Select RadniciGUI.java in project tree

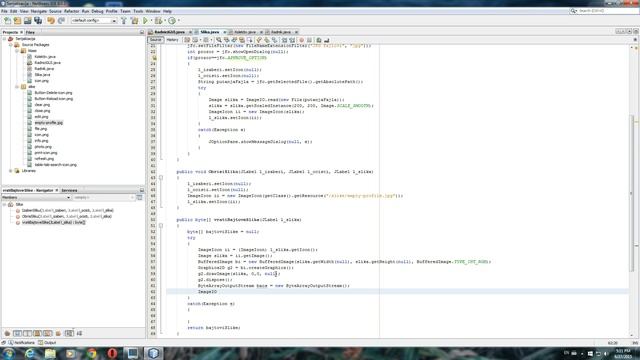pos(47,62)
